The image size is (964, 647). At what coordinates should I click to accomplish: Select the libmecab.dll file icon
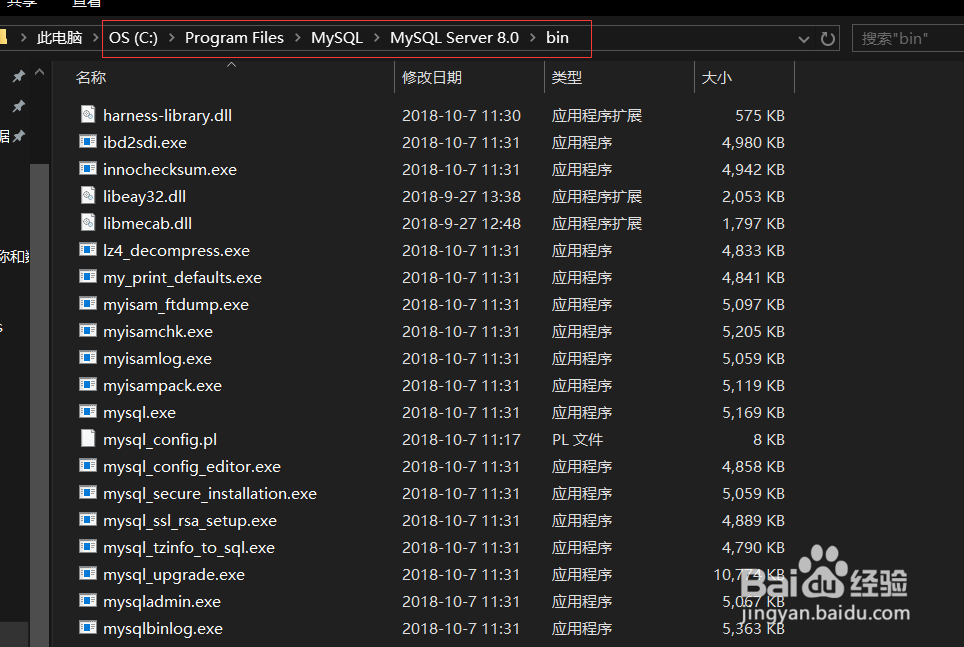point(88,223)
